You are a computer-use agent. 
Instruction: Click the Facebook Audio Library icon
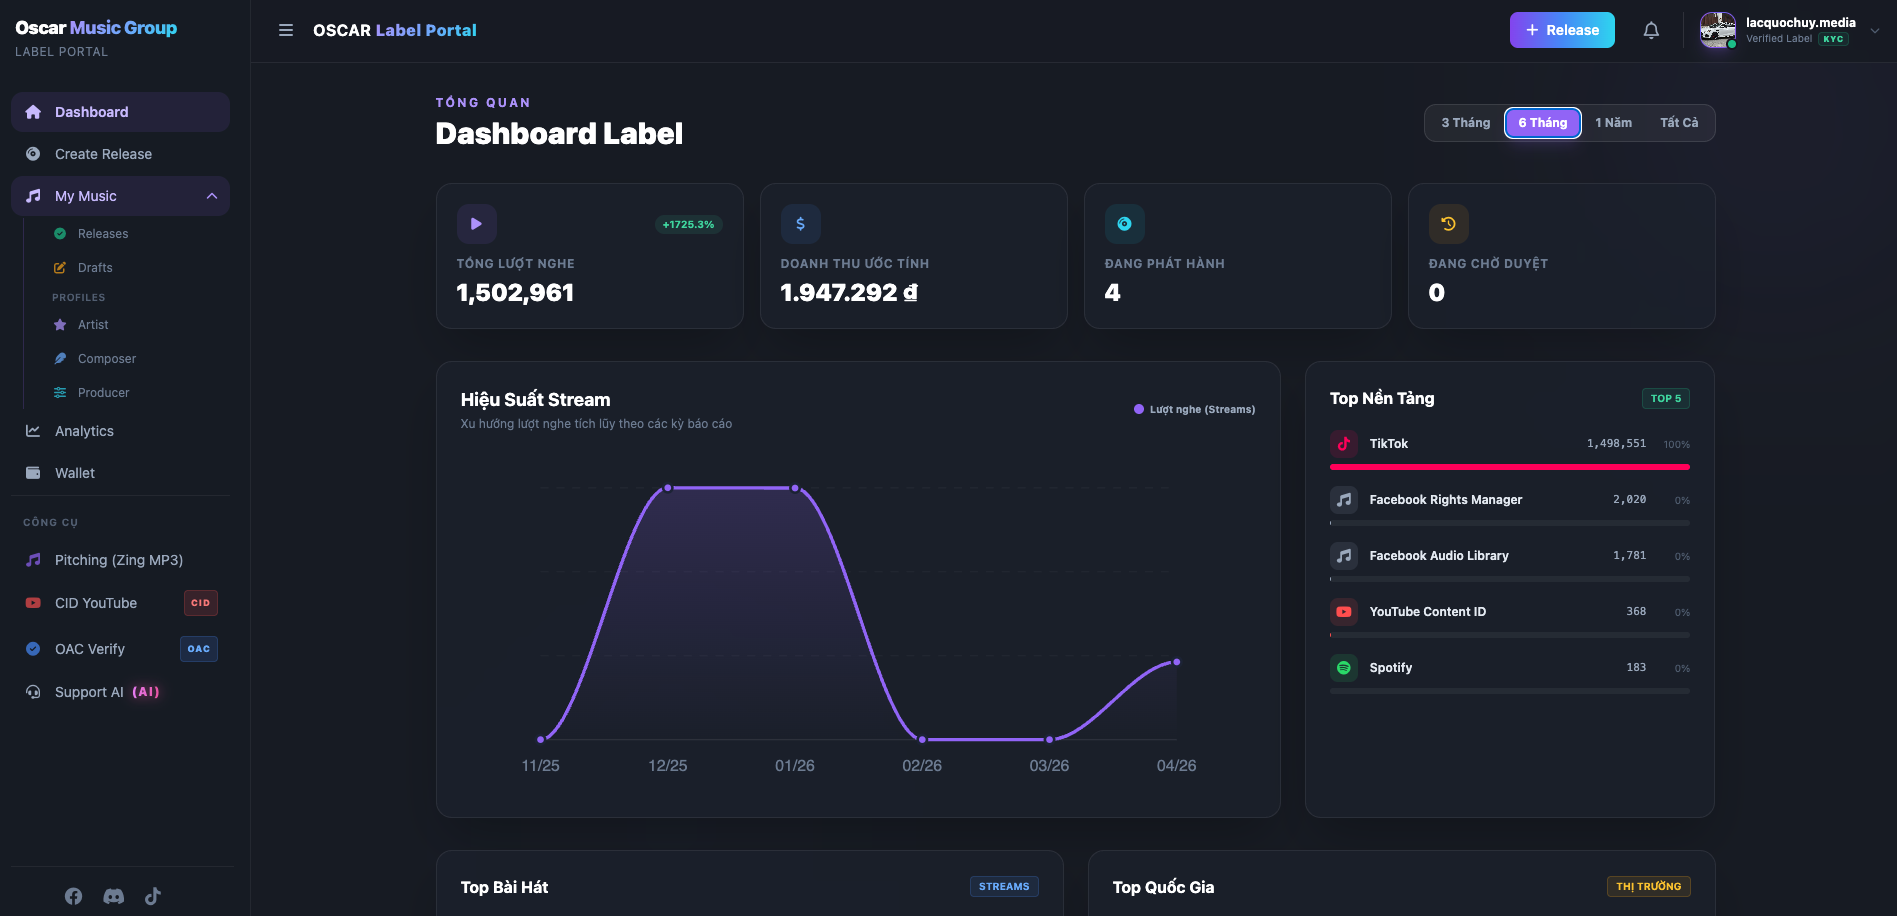pos(1344,556)
